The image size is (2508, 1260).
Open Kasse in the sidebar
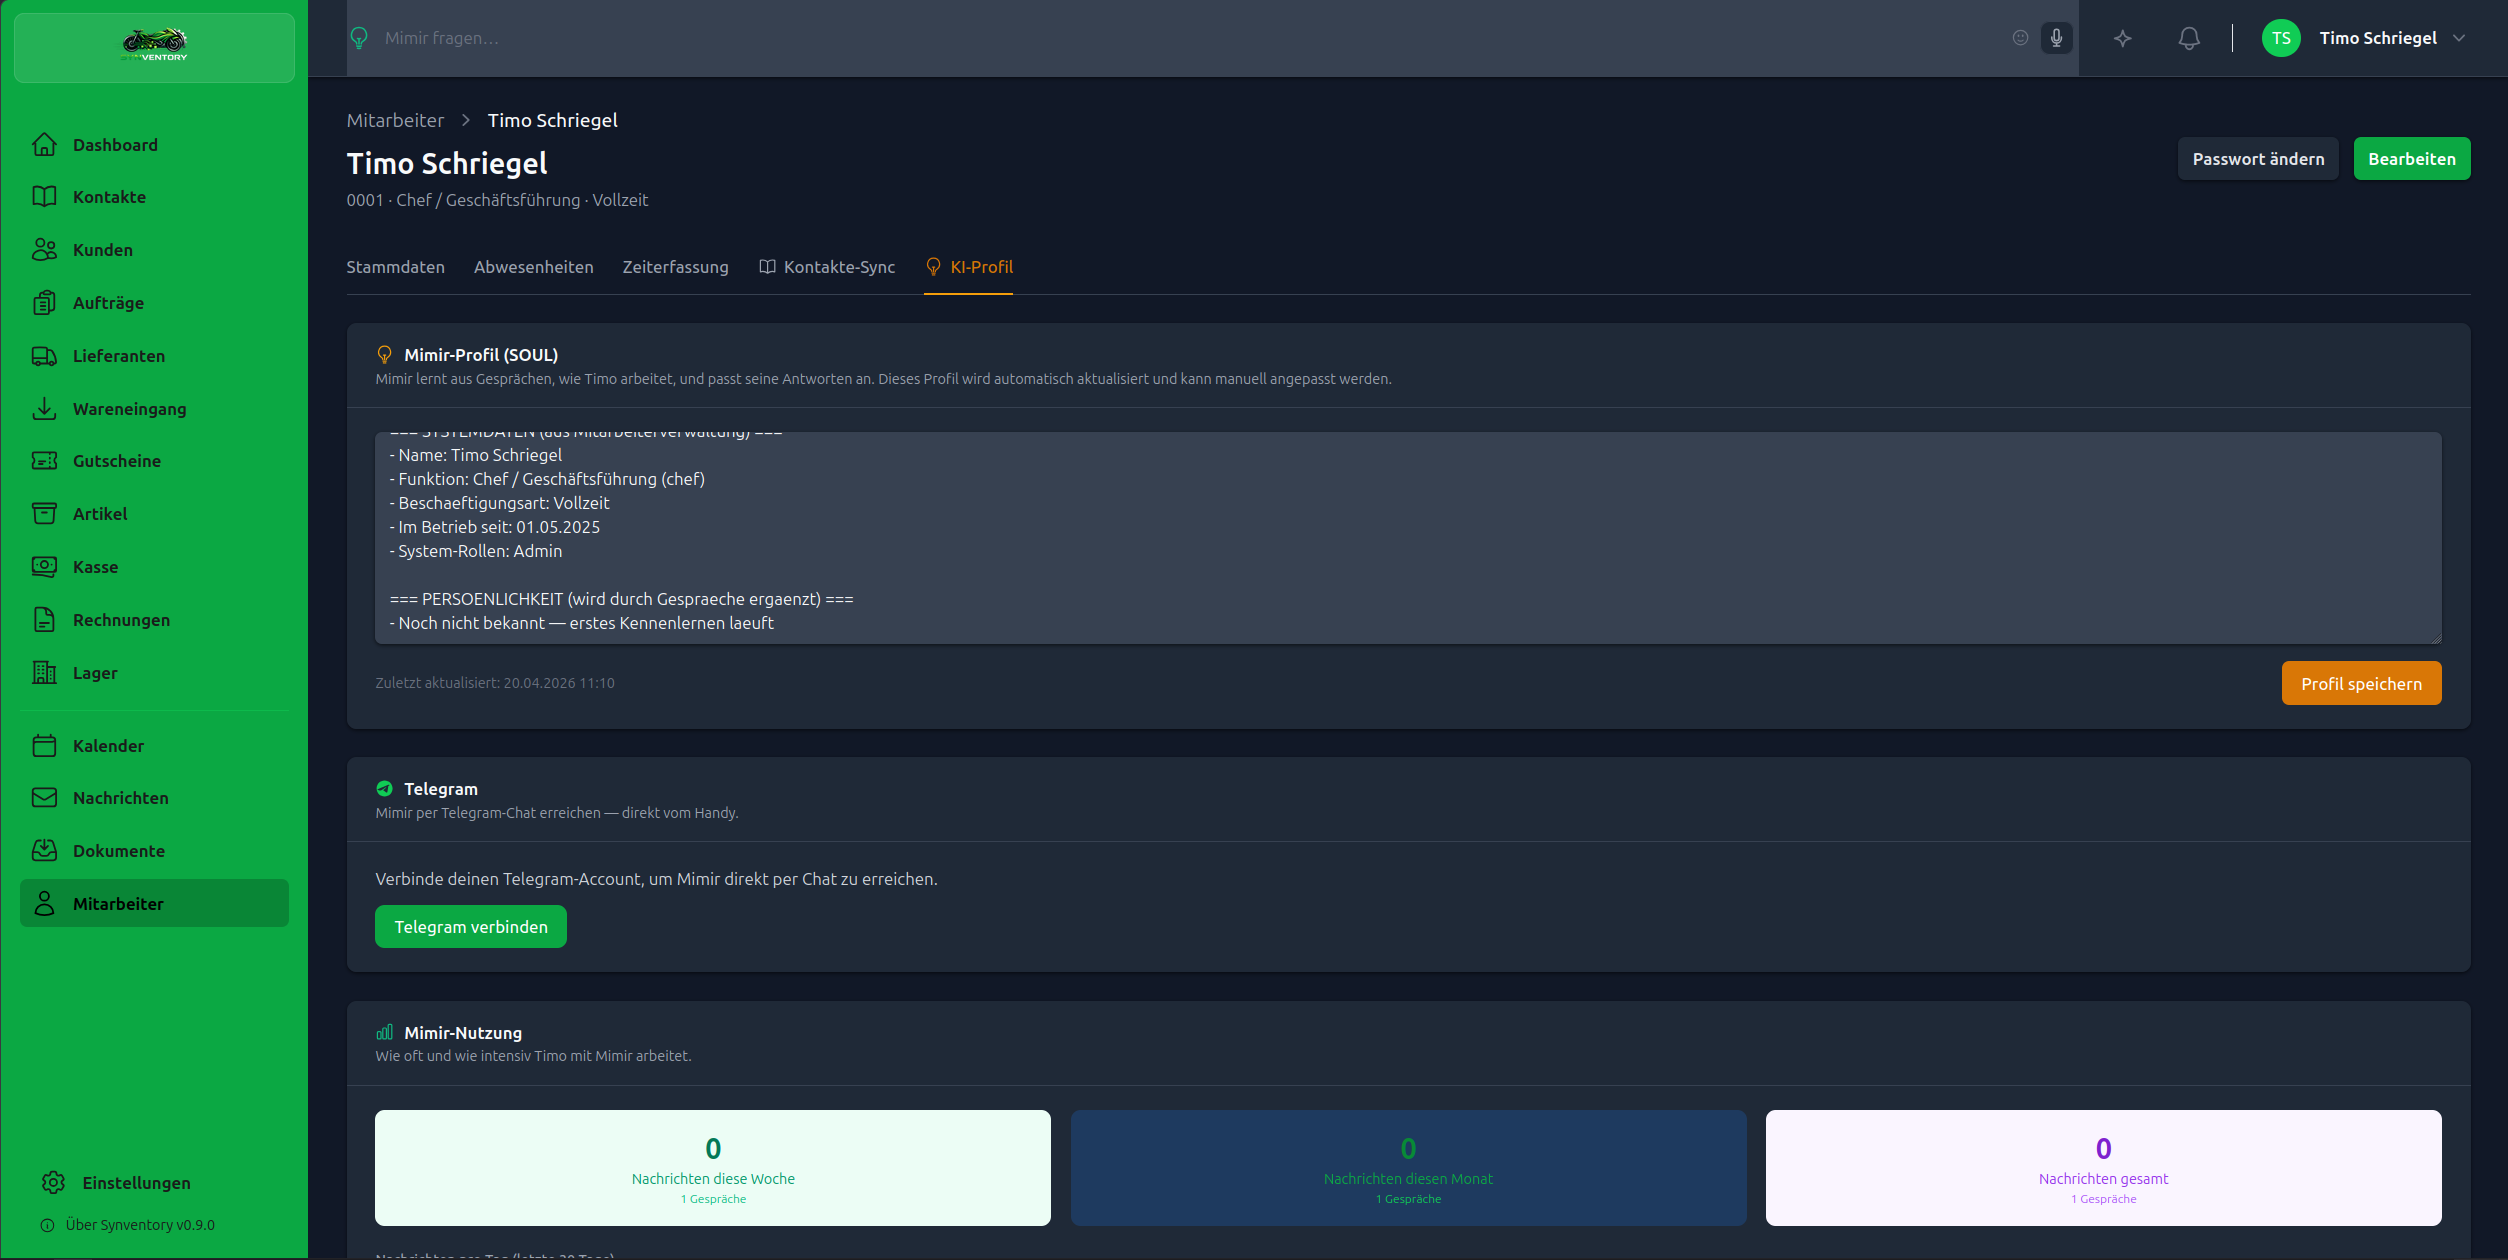(x=95, y=567)
